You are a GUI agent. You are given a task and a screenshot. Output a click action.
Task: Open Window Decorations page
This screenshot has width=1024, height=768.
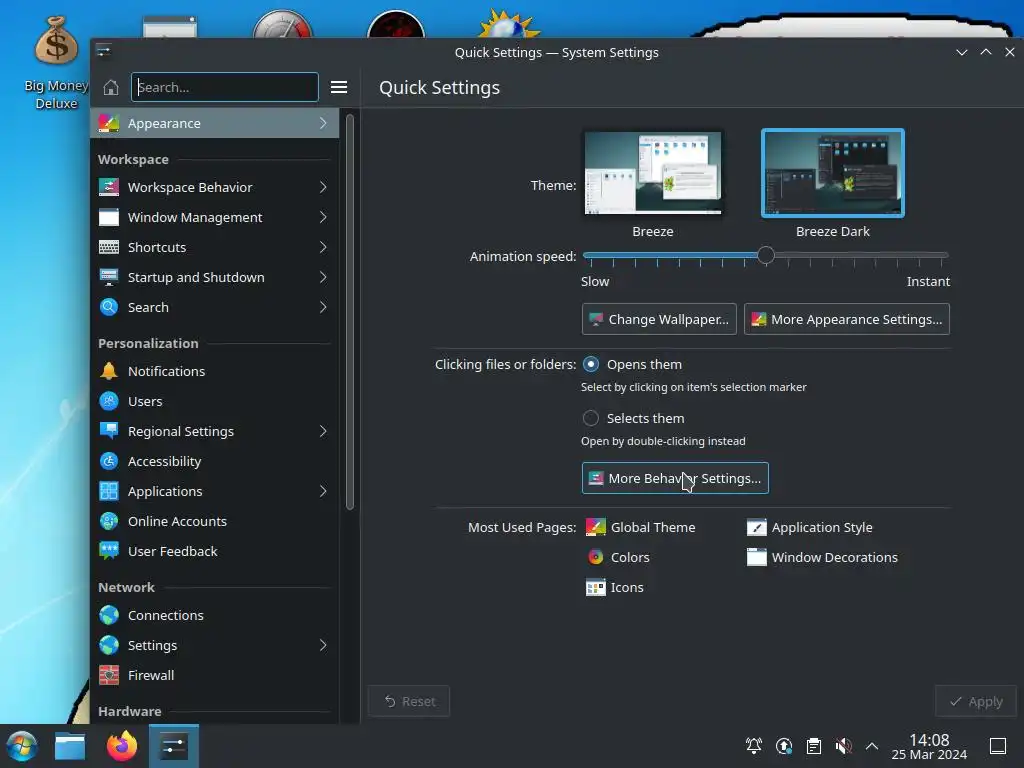click(822, 558)
